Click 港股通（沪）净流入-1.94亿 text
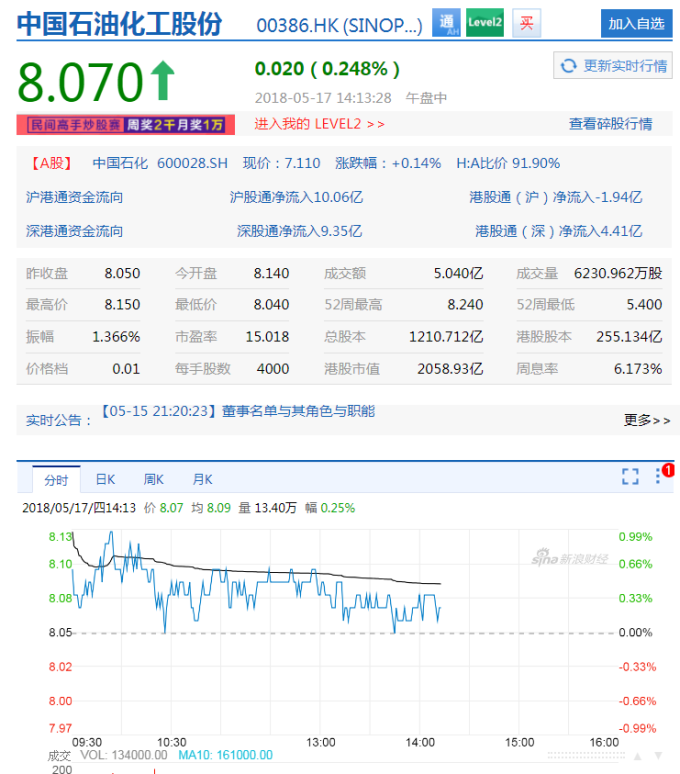This screenshot has height=774, width=680. coord(556,197)
